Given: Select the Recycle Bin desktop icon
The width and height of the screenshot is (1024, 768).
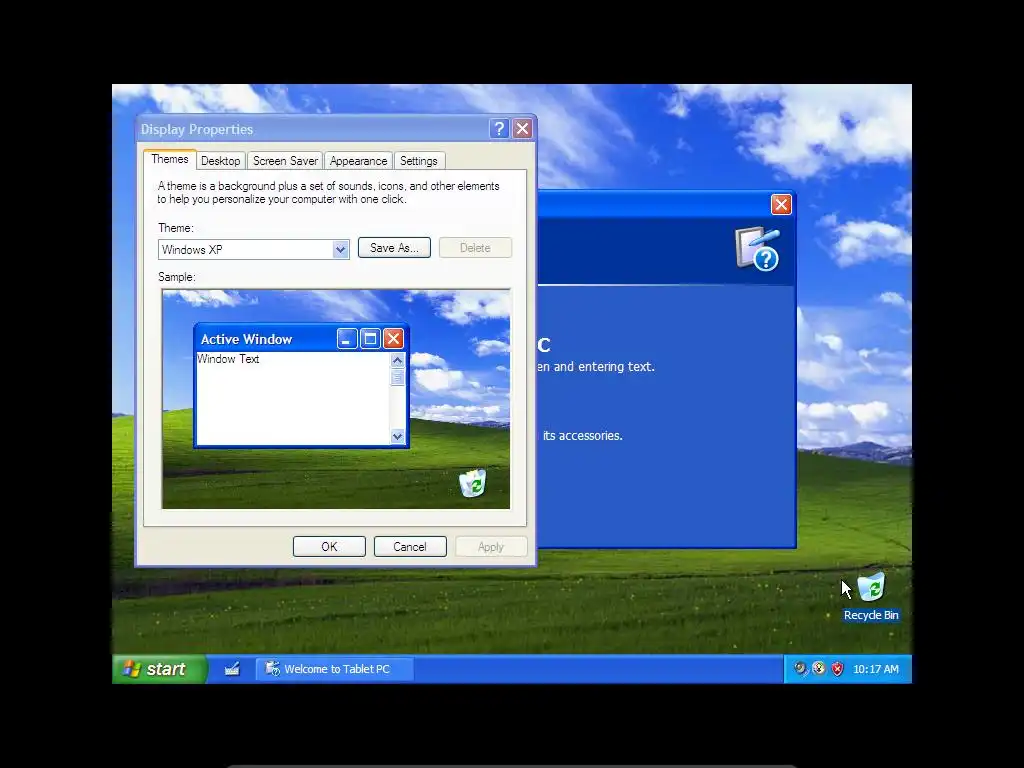Looking at the screenshot, I should point(871,597).
